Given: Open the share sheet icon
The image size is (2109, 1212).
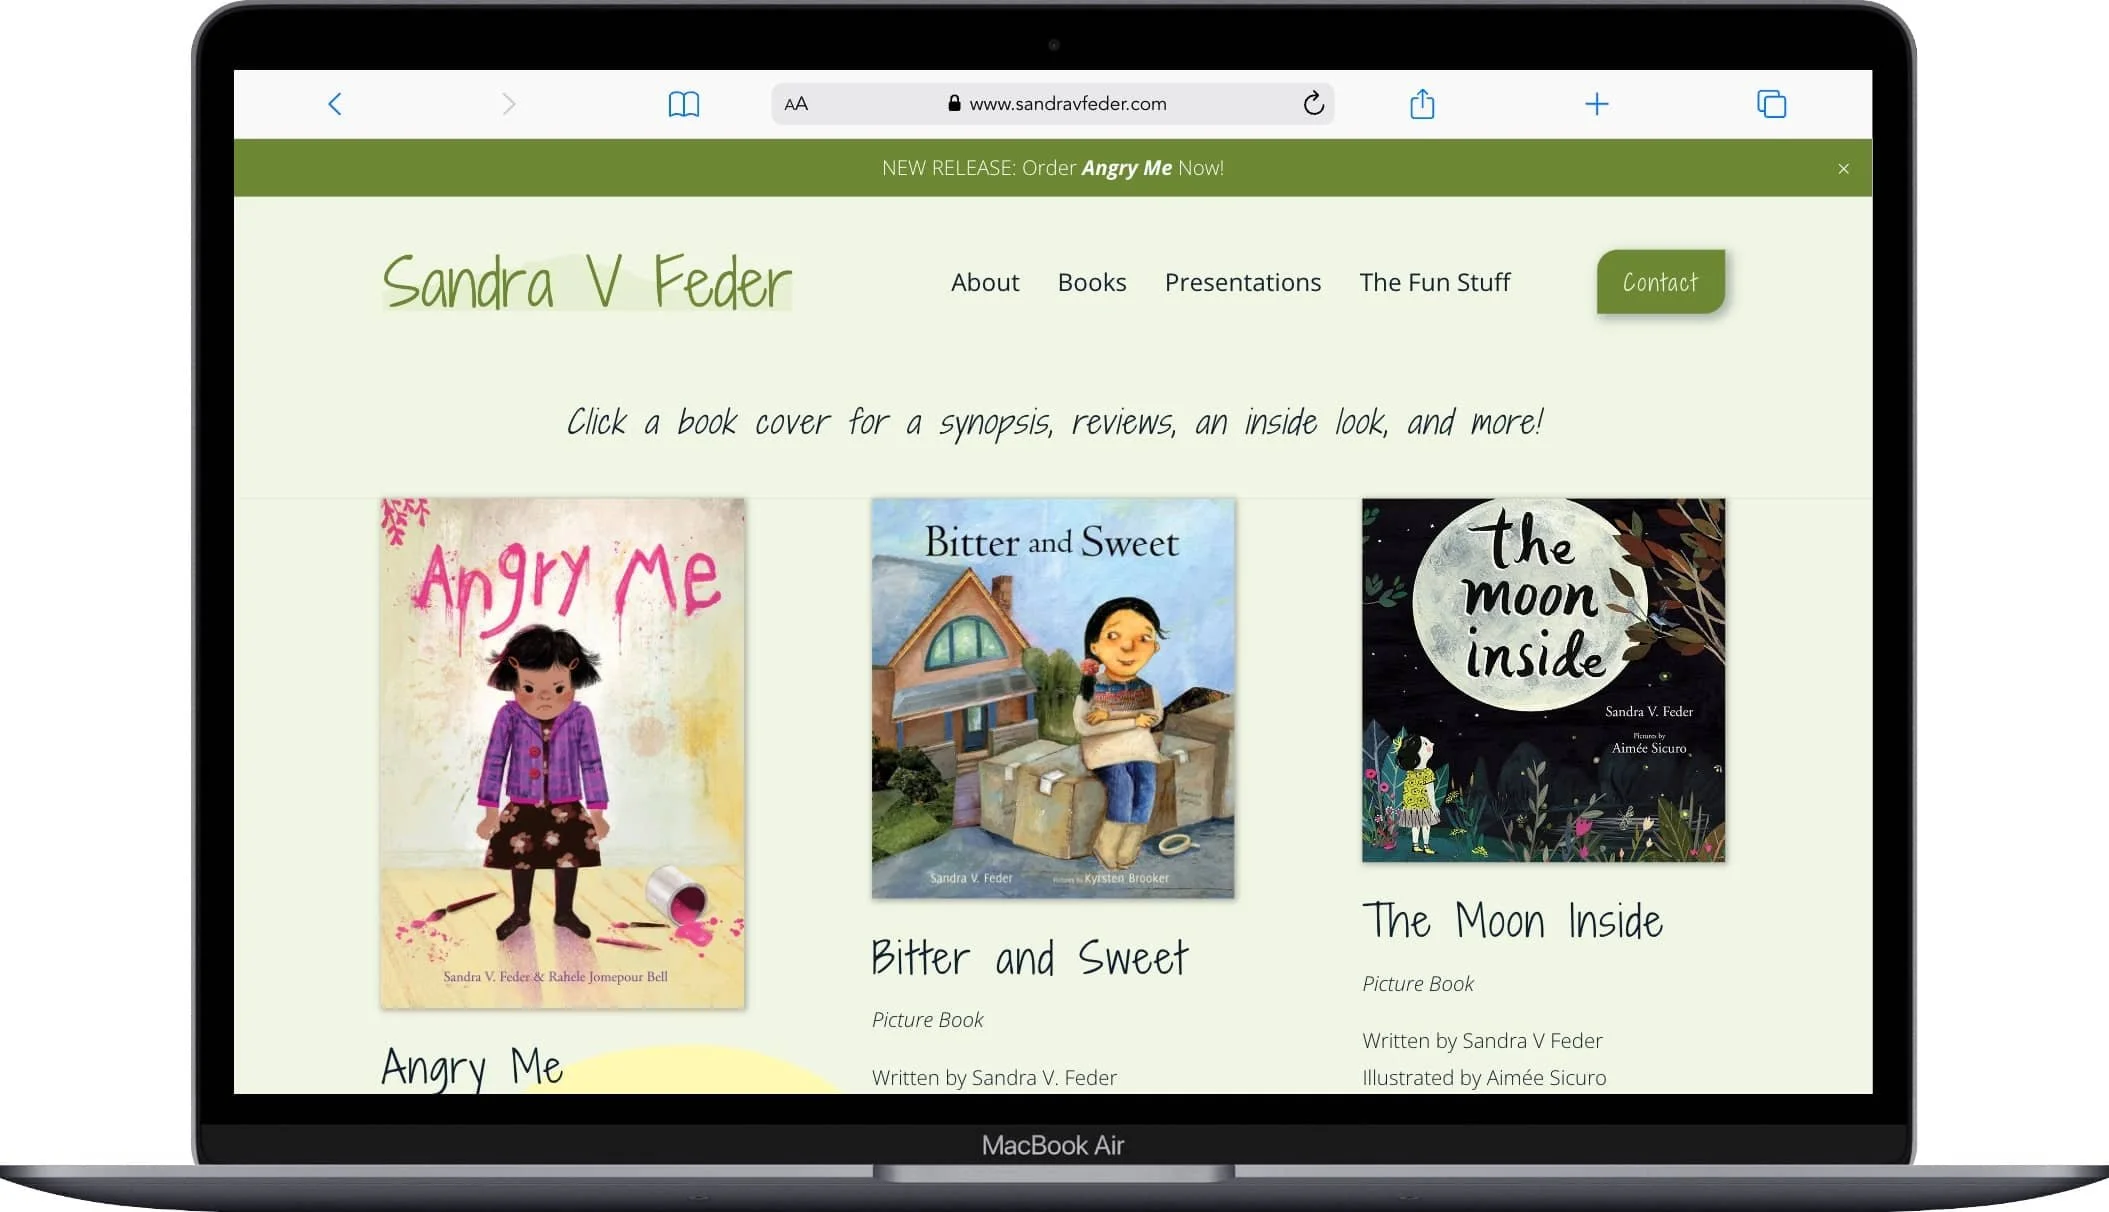Looking at the screenshot, I should point(1422,103).
